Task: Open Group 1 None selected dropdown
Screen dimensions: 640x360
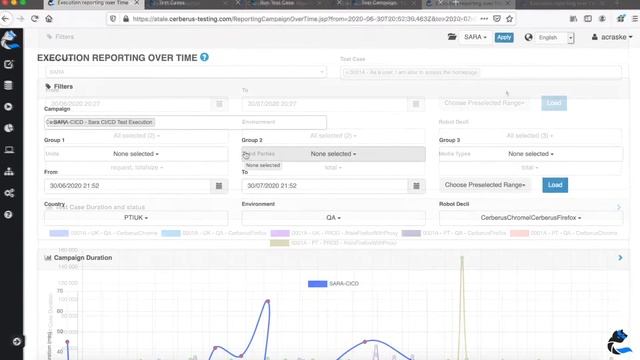Action: [136, 154]
